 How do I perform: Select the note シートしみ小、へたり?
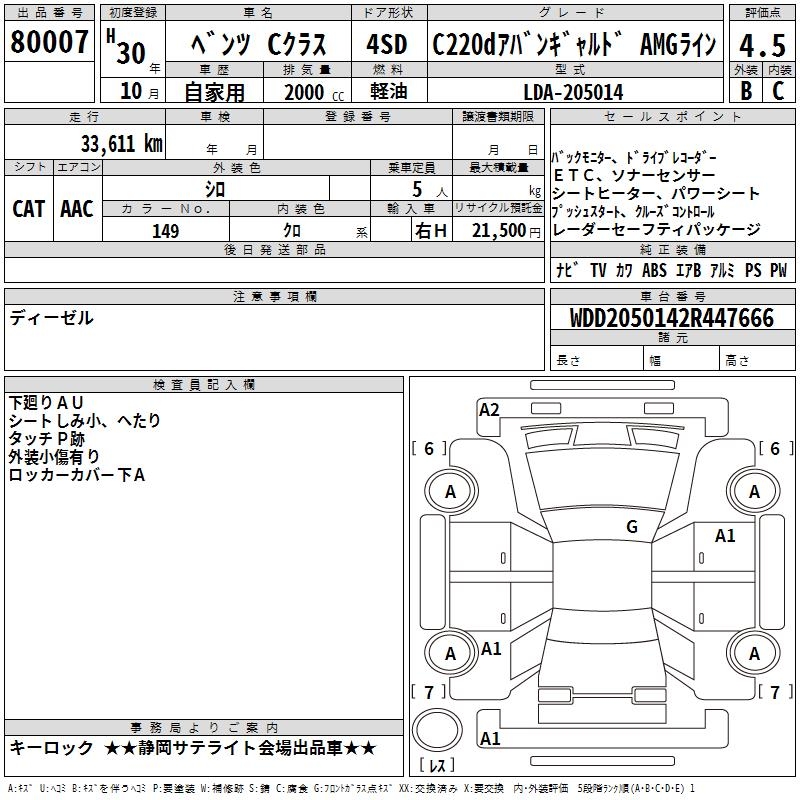pyautogui.click(x=85, y=420)
